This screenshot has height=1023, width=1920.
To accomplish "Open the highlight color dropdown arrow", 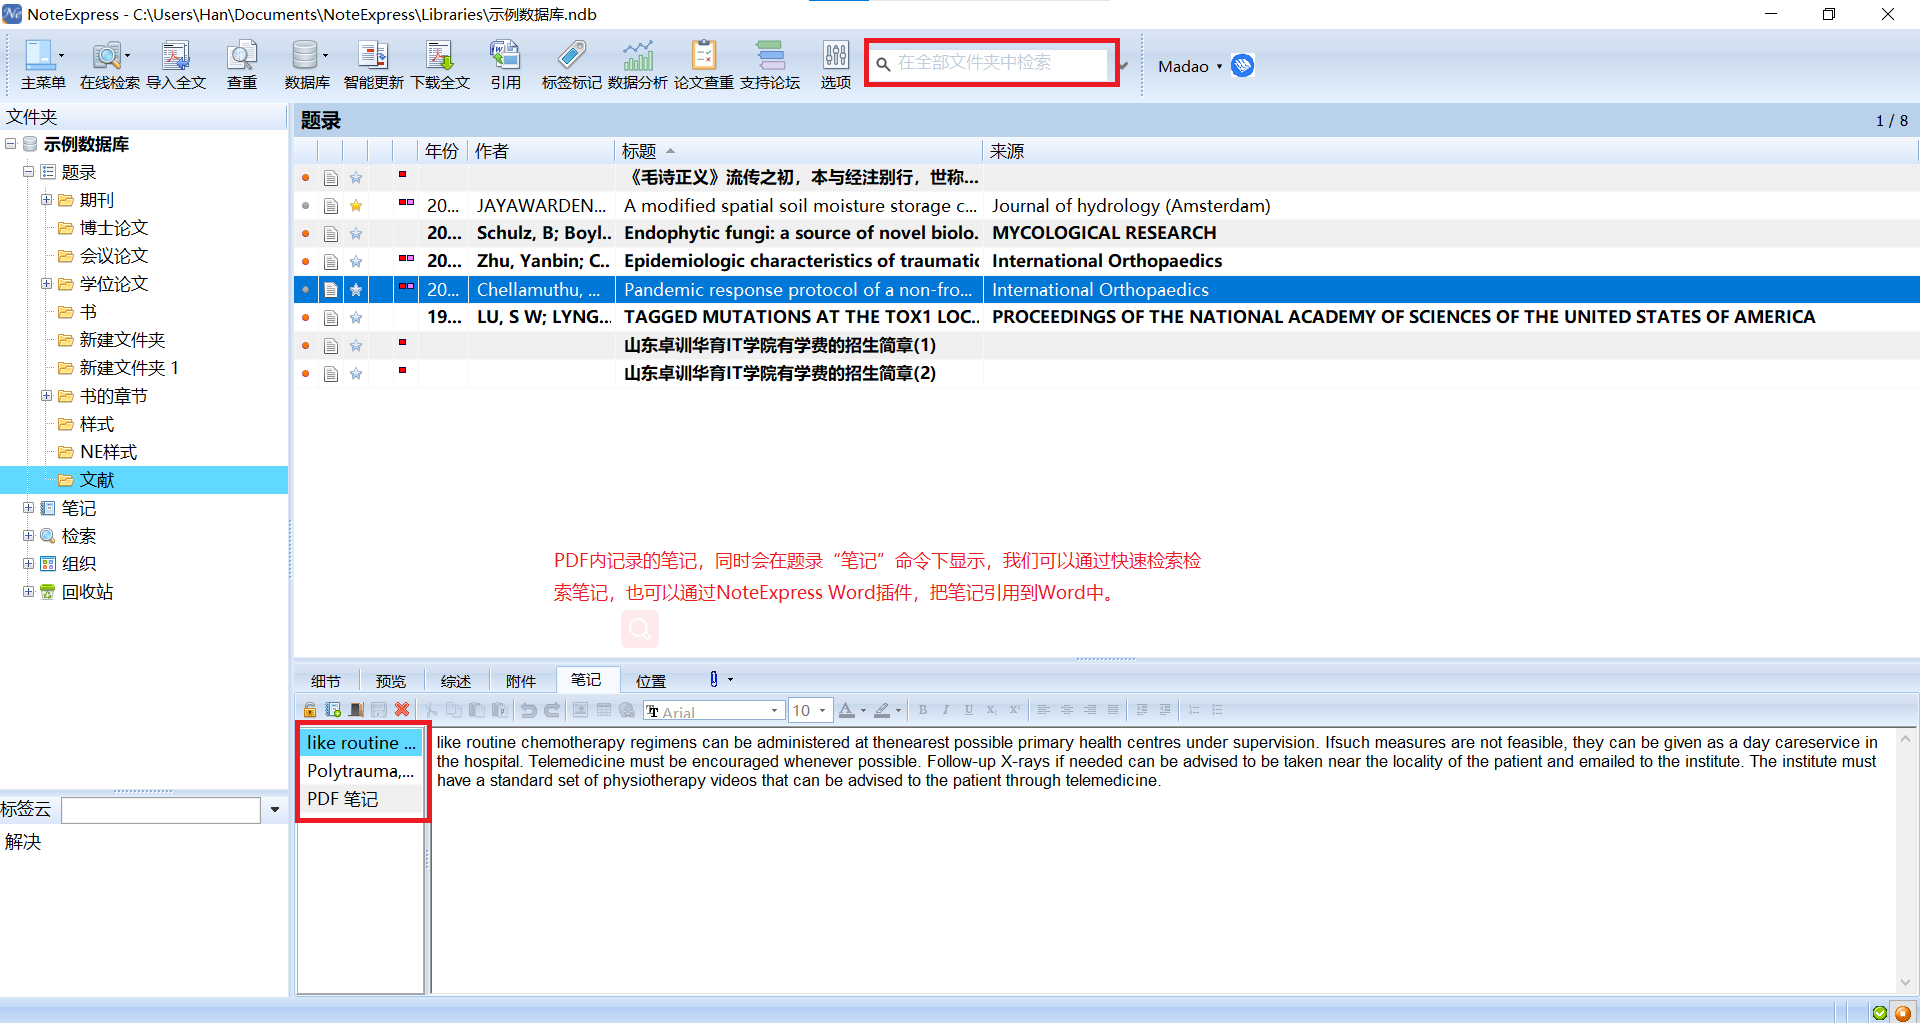I will (898, 711).
